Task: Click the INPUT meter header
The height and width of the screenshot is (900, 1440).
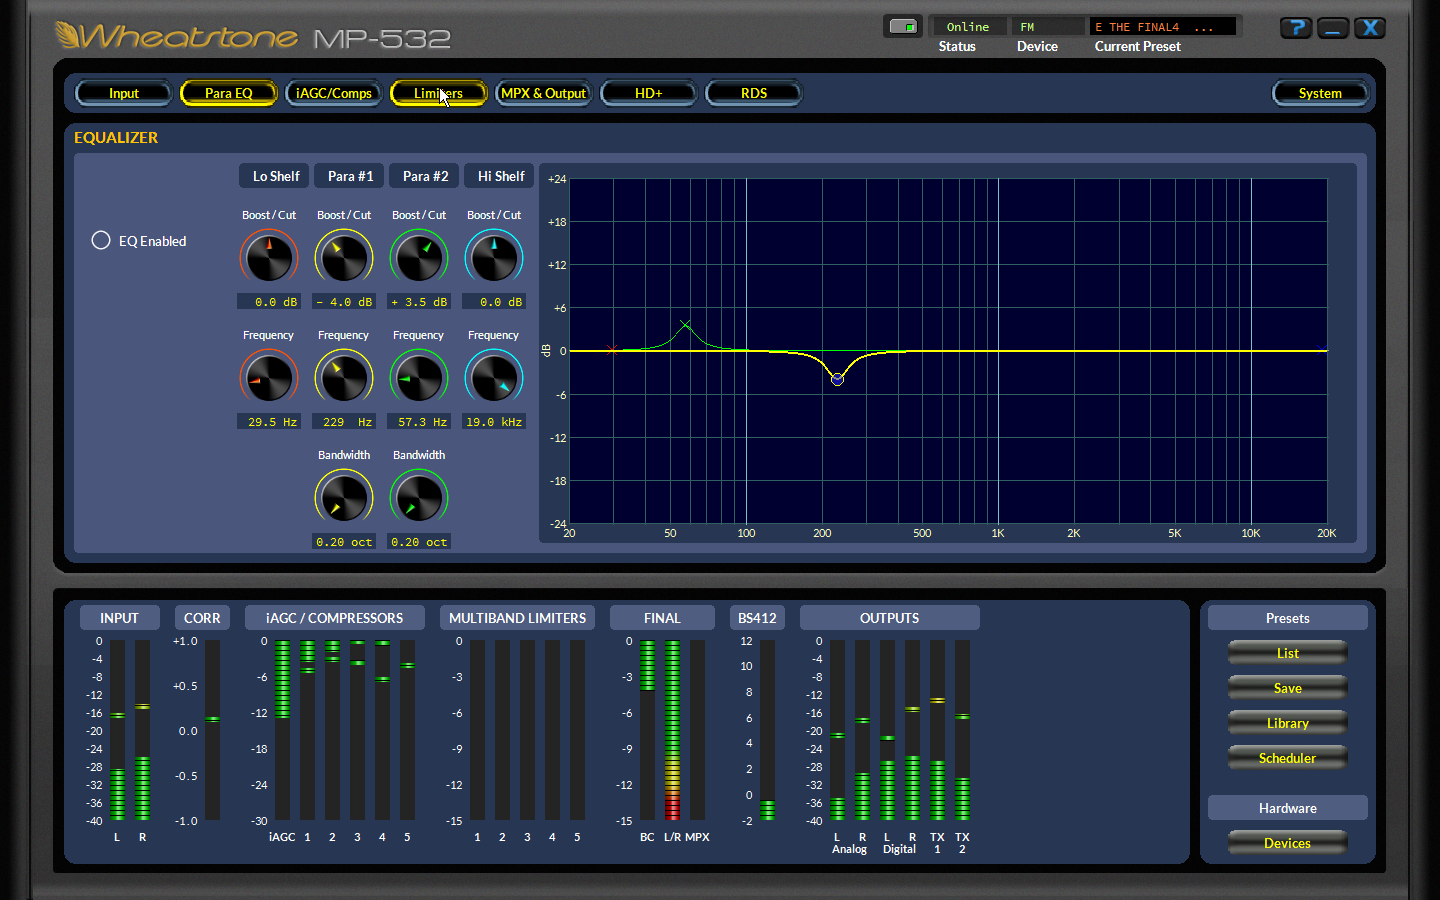Action: tap(119, 618)
